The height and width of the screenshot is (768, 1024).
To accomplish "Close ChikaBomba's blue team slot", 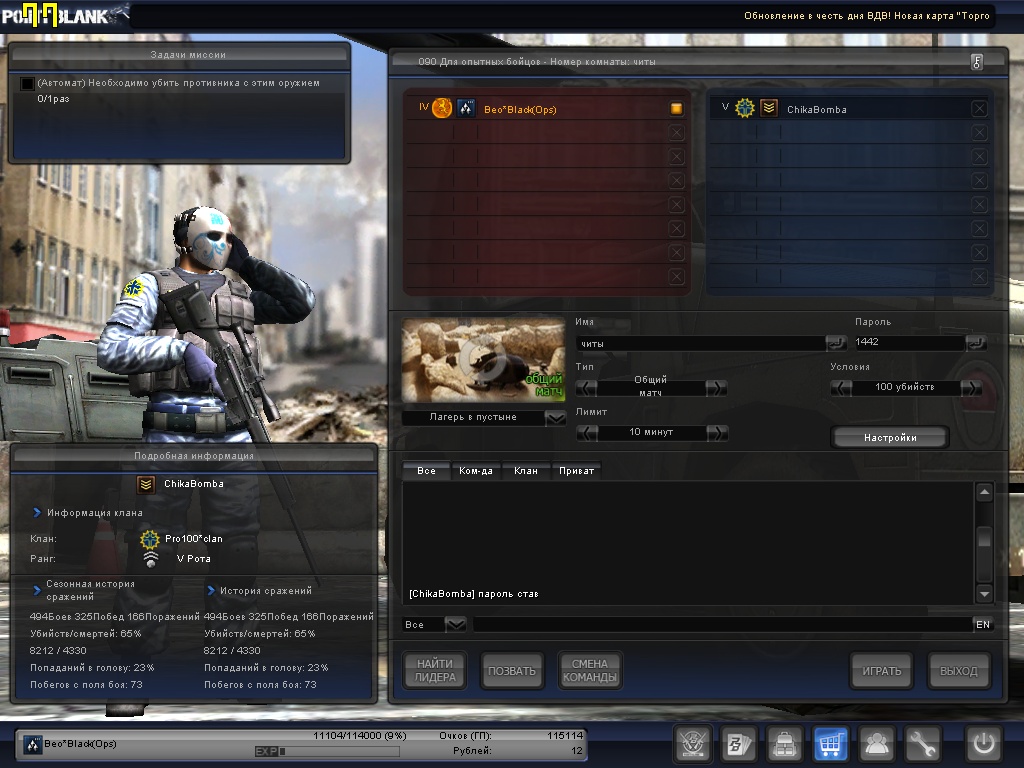I will pyautogui.click(x=979, y=109).
